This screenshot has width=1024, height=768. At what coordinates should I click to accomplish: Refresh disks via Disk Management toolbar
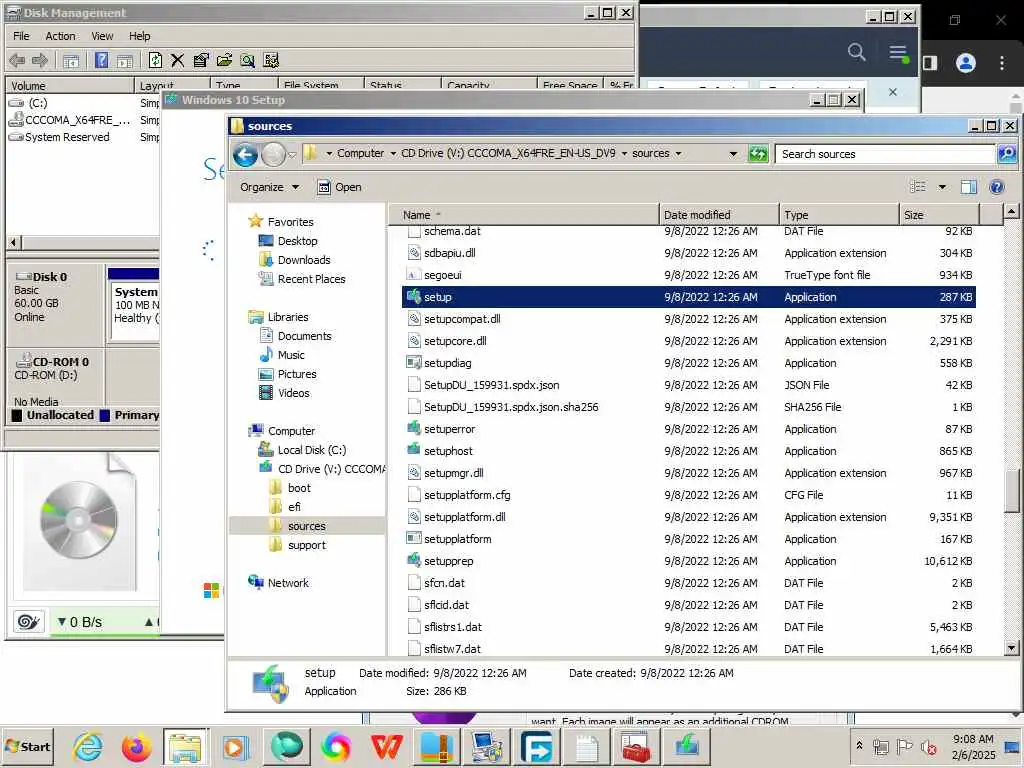point(155,61)
